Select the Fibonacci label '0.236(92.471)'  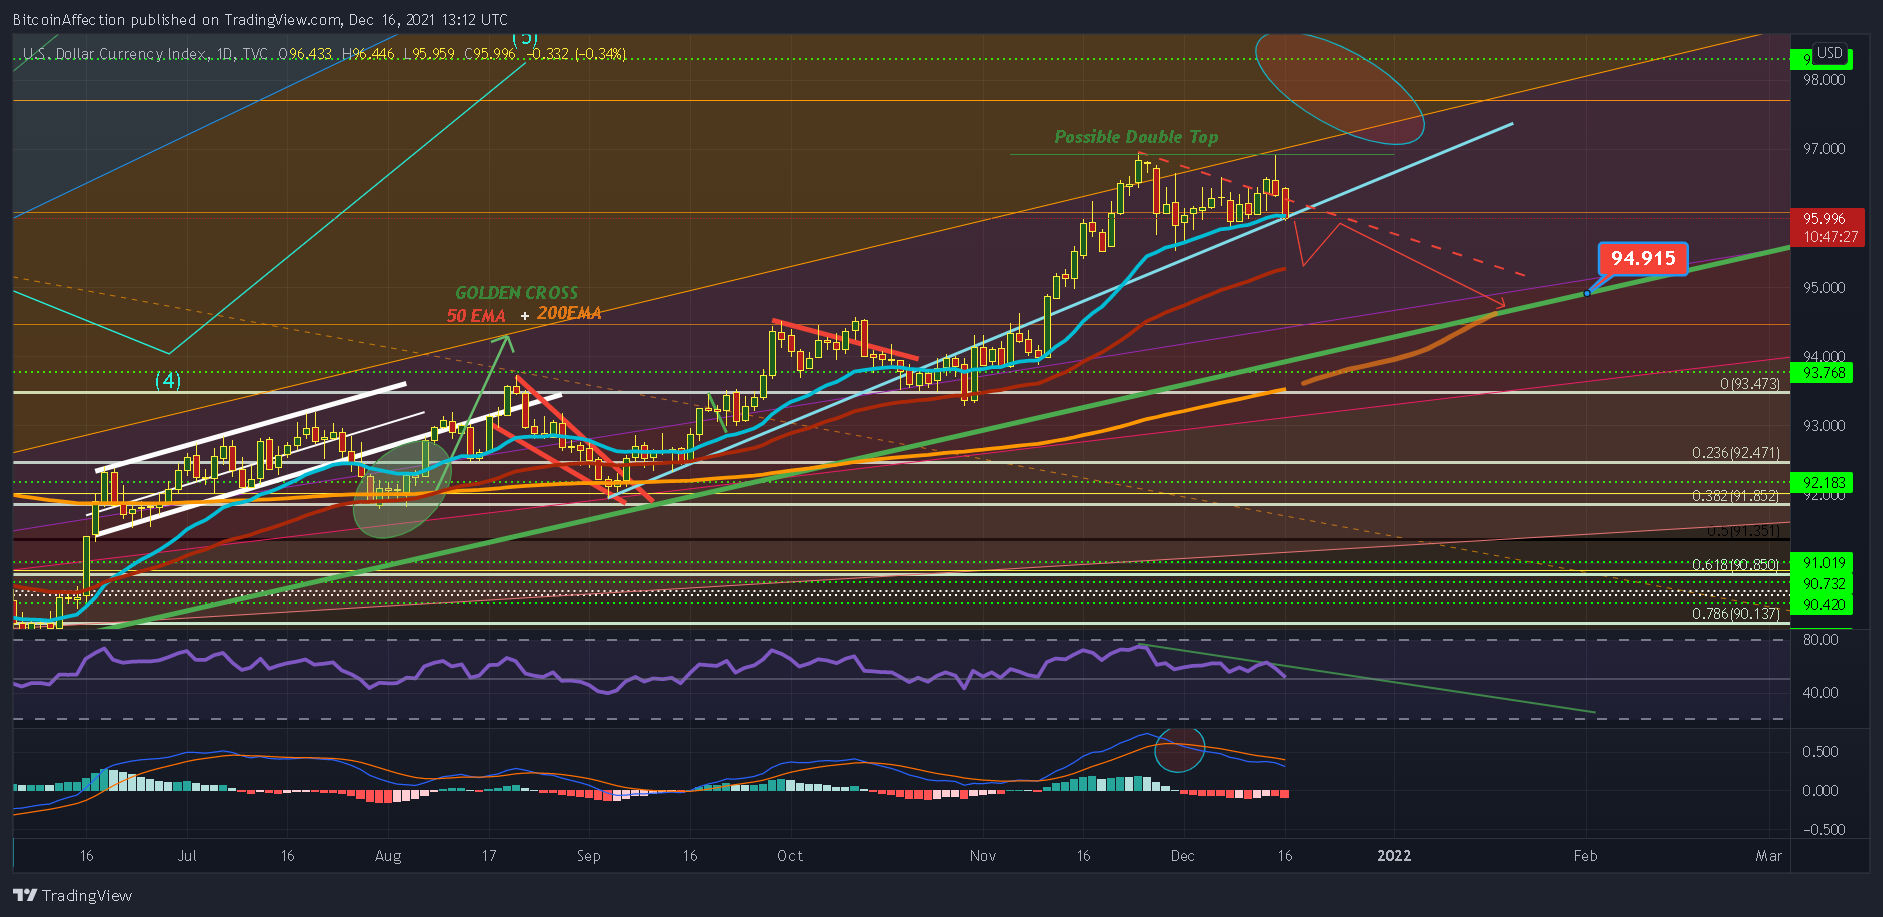pyautogui.click(x=1736, y=453)
